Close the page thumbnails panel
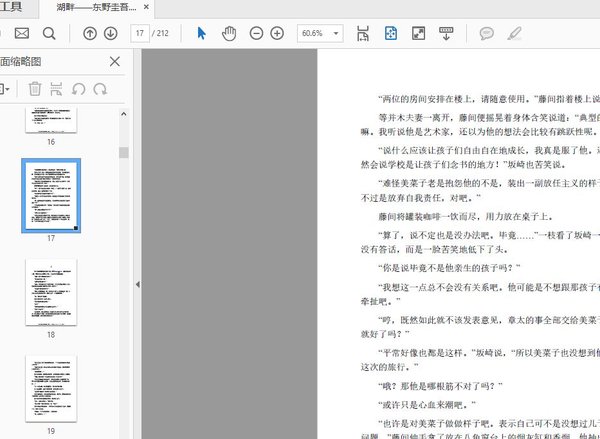Screen dimensions: 600x439 click(114, 62)
